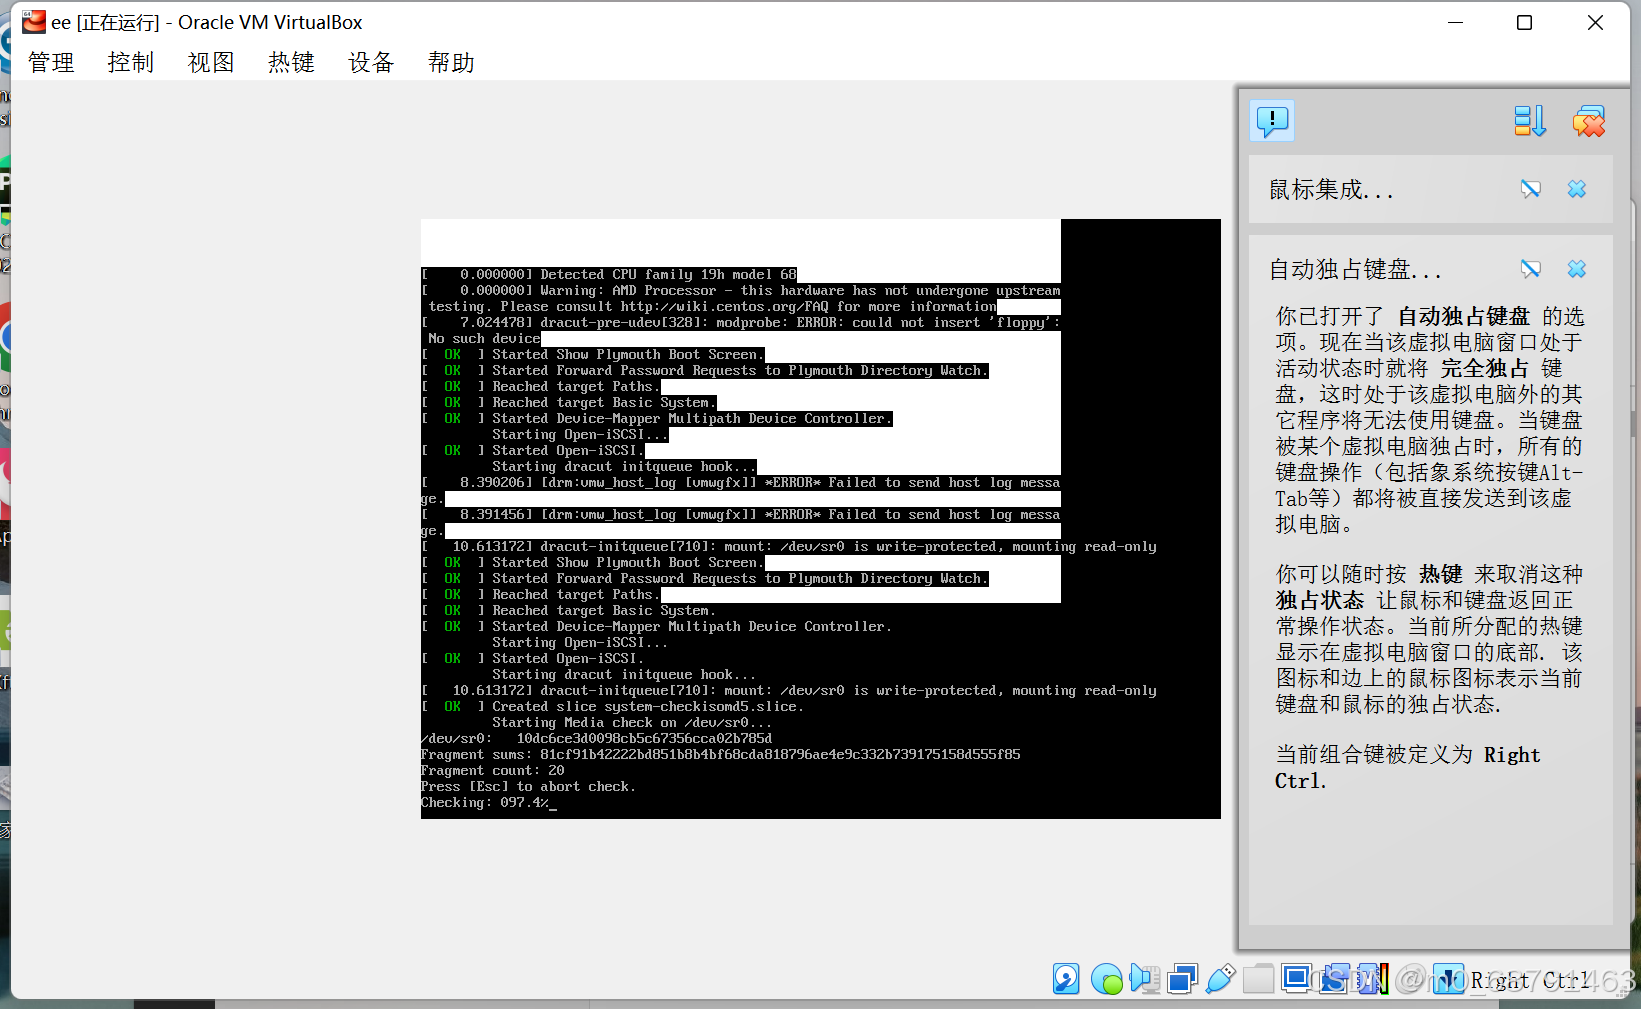1641x1009 pixels.
Task: Click the 'Created slice system-checkisomd5.slice.' line
Action: 648,707
